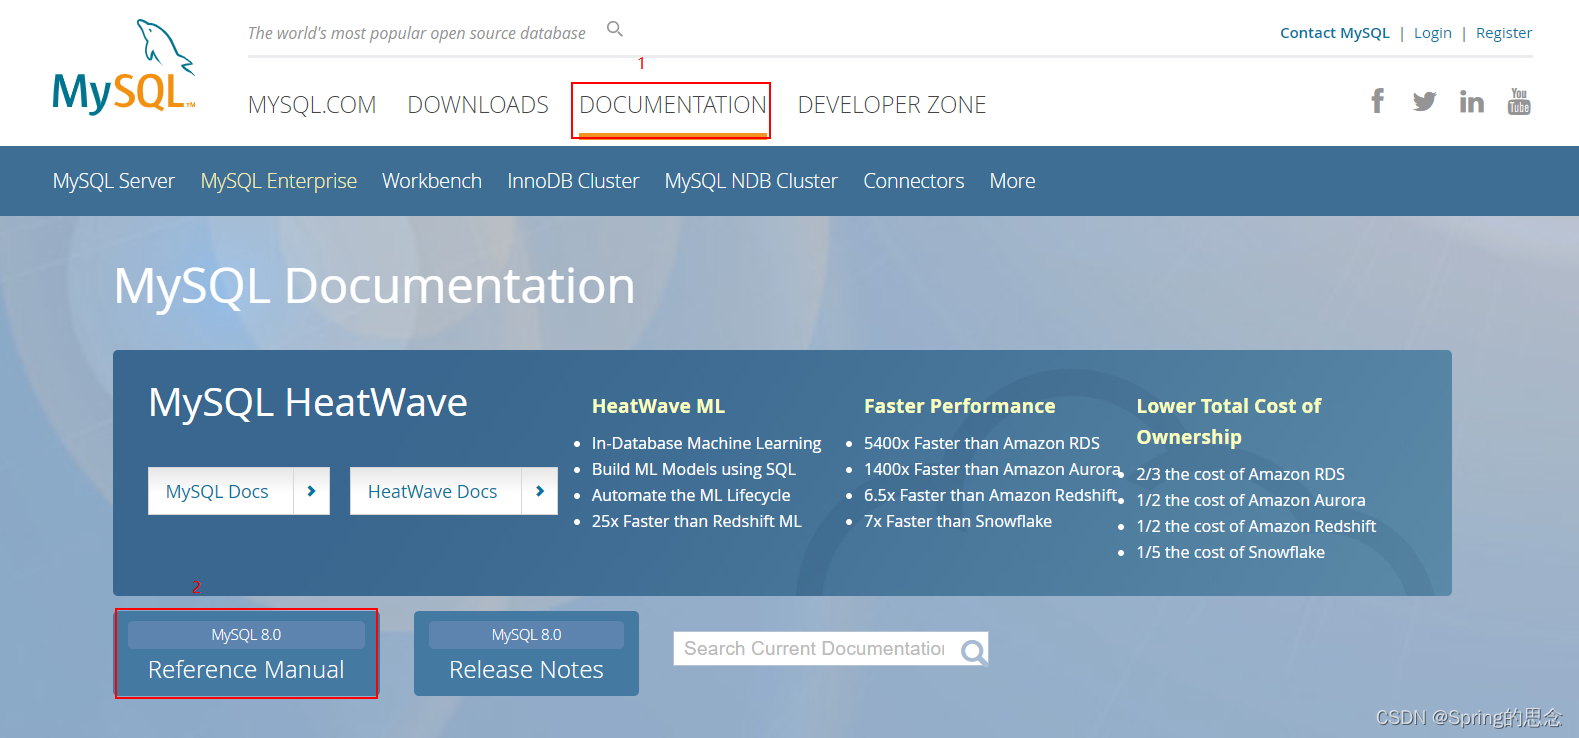This screenshot has height=738, width=1579.
Task: Follow the Contact MySQL link
Action: coord(1335,33)
